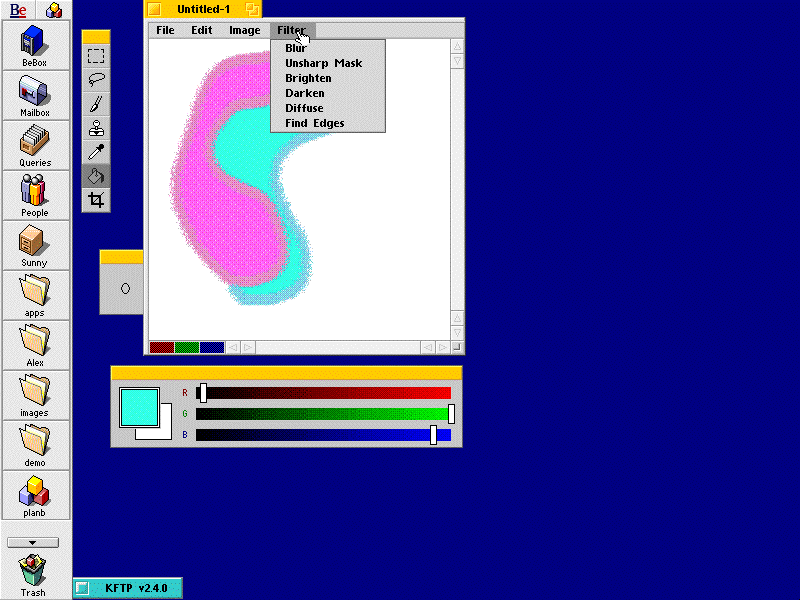
Task: Choose Diffuse filter
Action: 328,108
